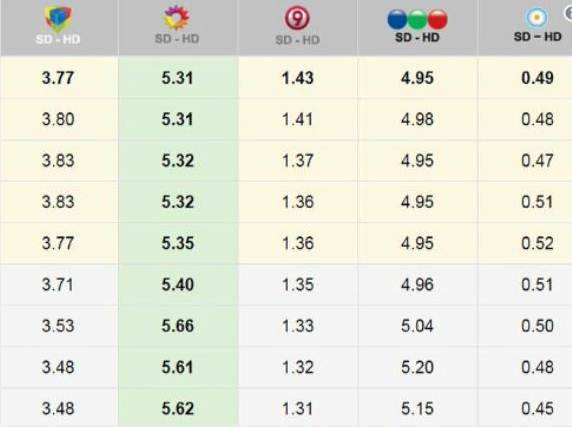Image resolution: width=572 pixels, height=427 pixels.
Task: Select the 5.20 Telefe rating cell
Action: pyautogui.click(x=417, y=367)
